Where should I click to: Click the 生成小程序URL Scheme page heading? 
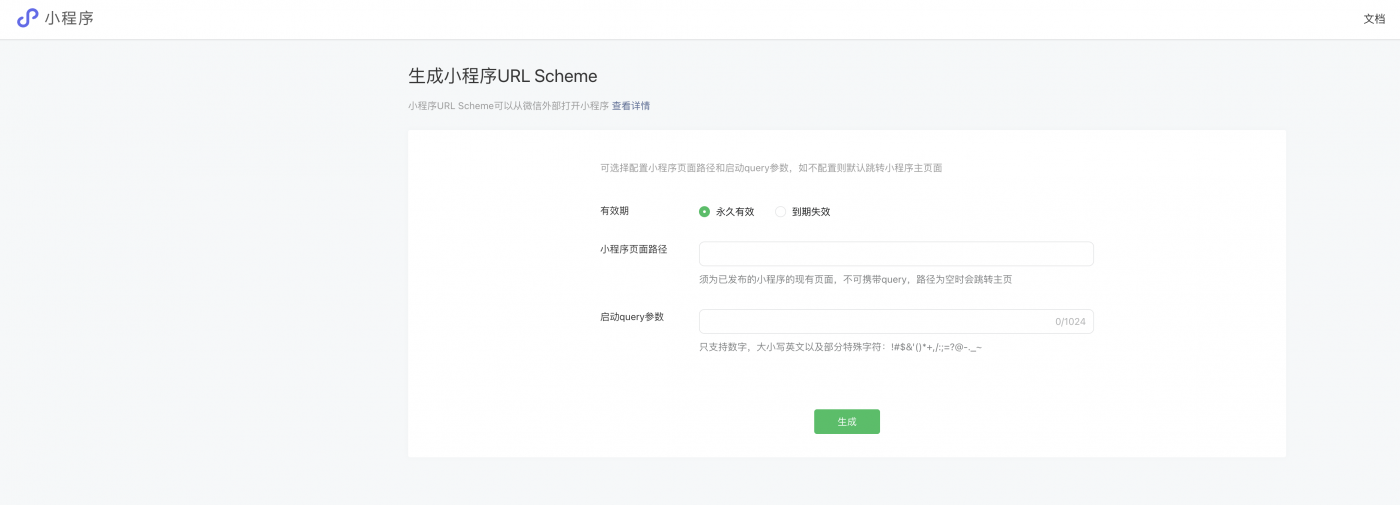[x=502, y=76]
